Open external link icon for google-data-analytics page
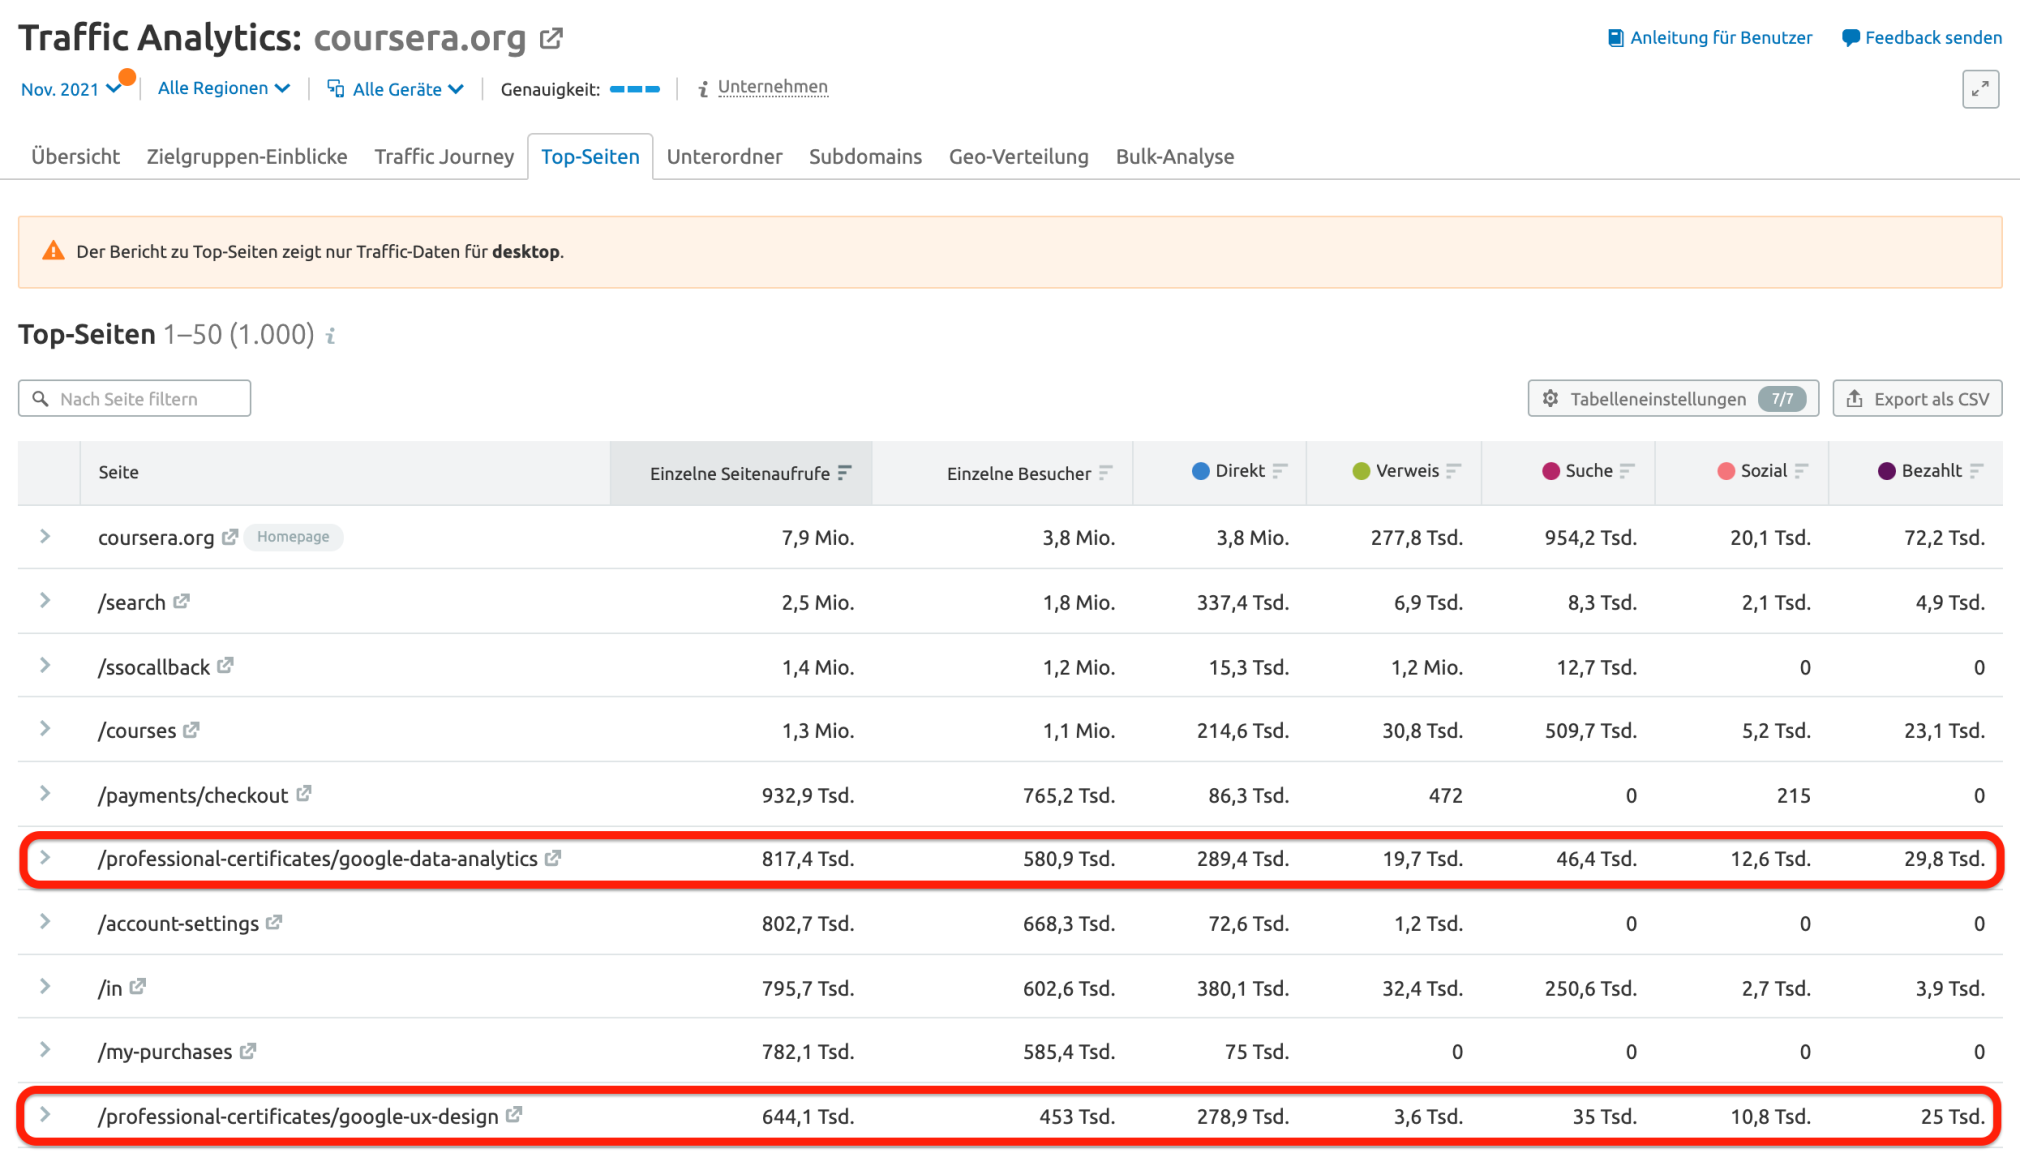 (x=553, y=858)
